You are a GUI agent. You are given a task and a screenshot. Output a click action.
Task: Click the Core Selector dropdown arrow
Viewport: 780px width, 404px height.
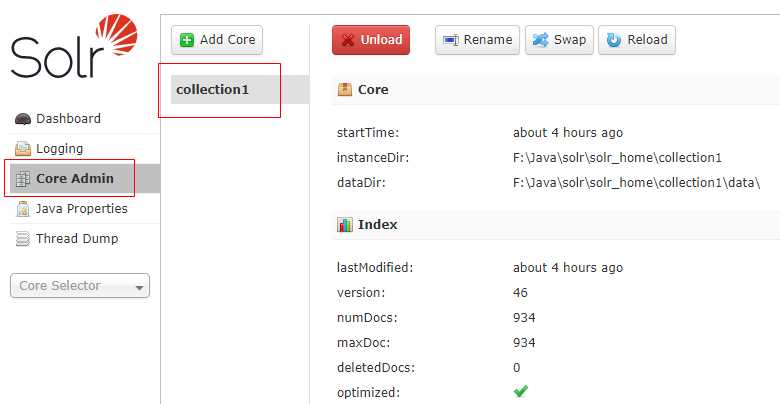(x=139, y=288)
